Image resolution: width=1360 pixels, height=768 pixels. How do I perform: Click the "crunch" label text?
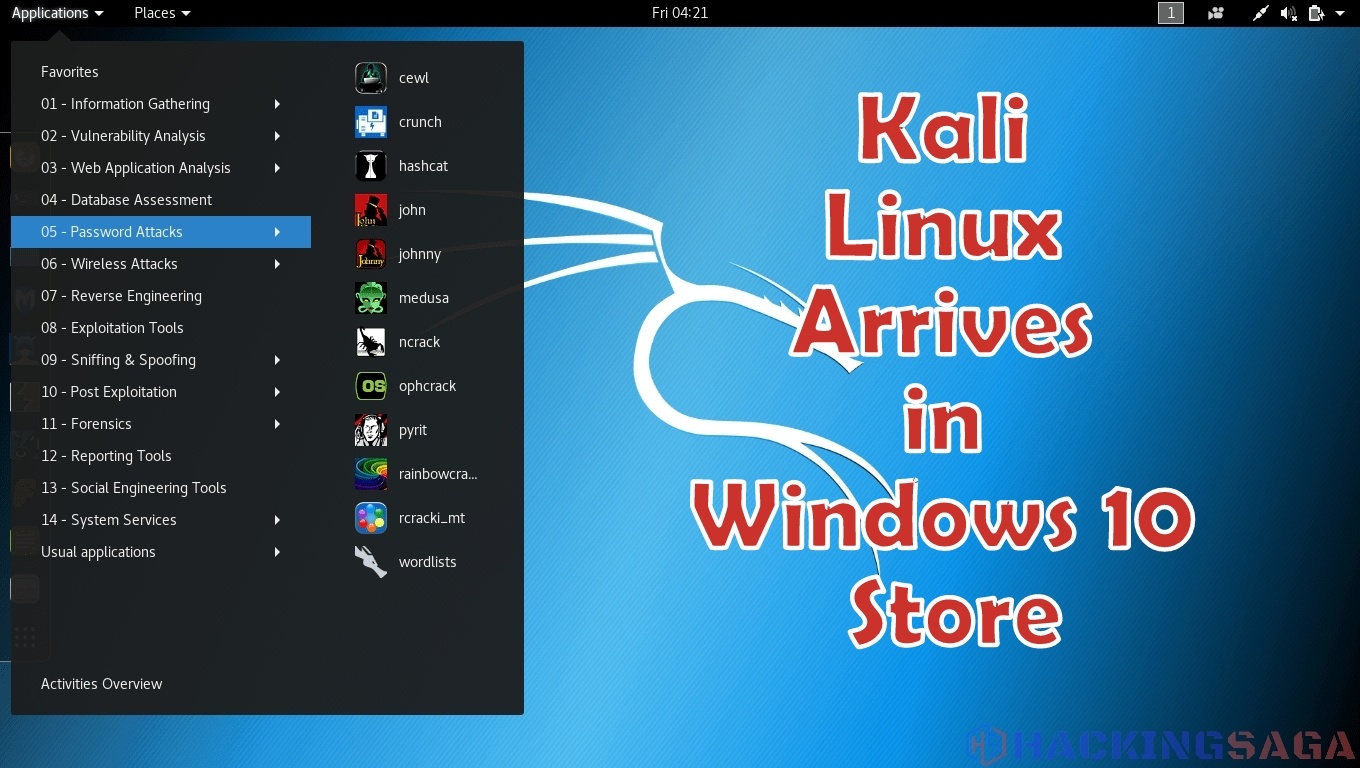[420, 122]
